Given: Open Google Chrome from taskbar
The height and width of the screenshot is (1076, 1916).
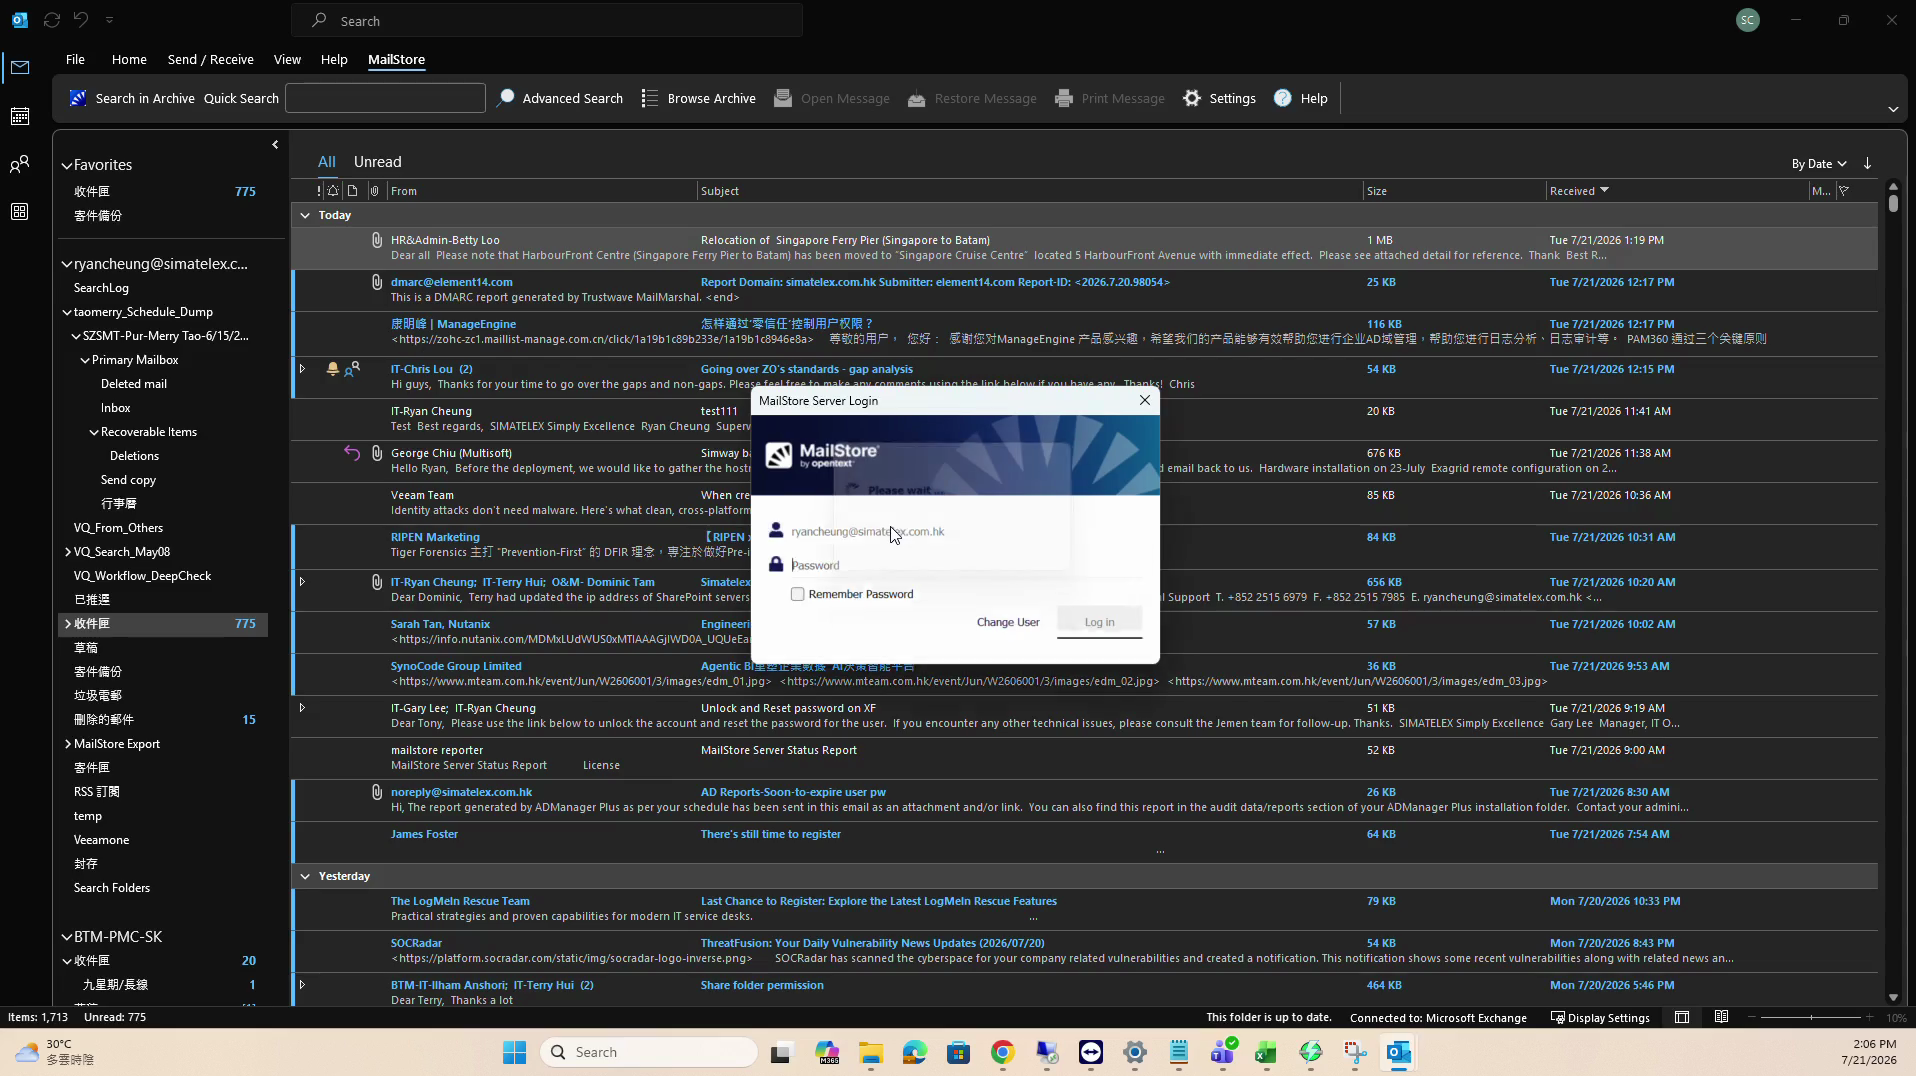Looking at the screenshot, I should point(1003,1052).
